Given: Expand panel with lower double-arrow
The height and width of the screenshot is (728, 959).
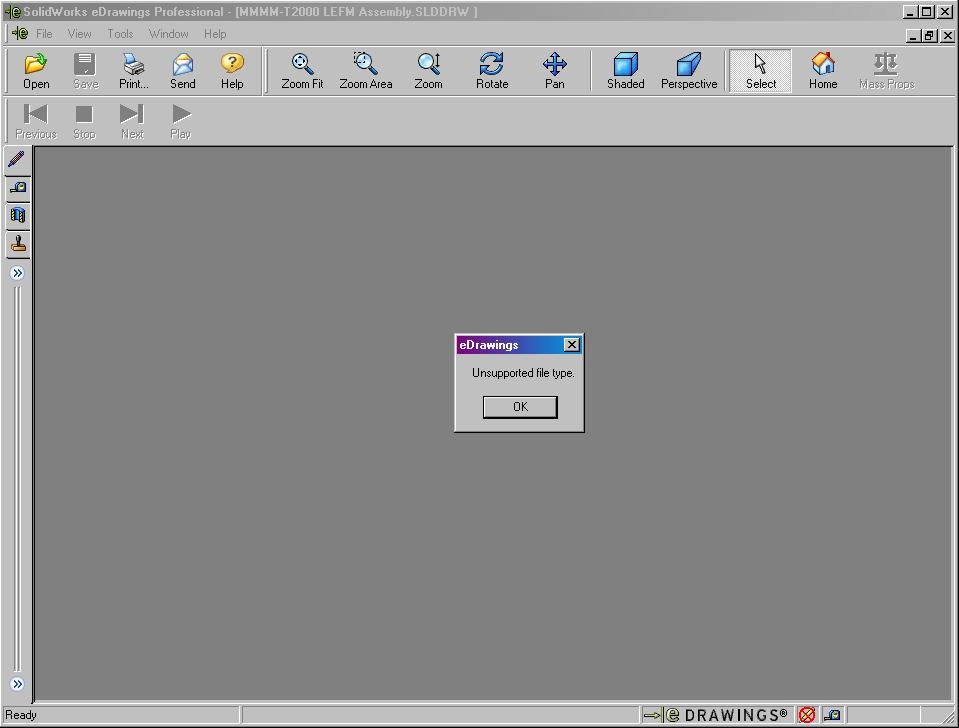Looking at the screenshot, I should [x=17, y=684].
